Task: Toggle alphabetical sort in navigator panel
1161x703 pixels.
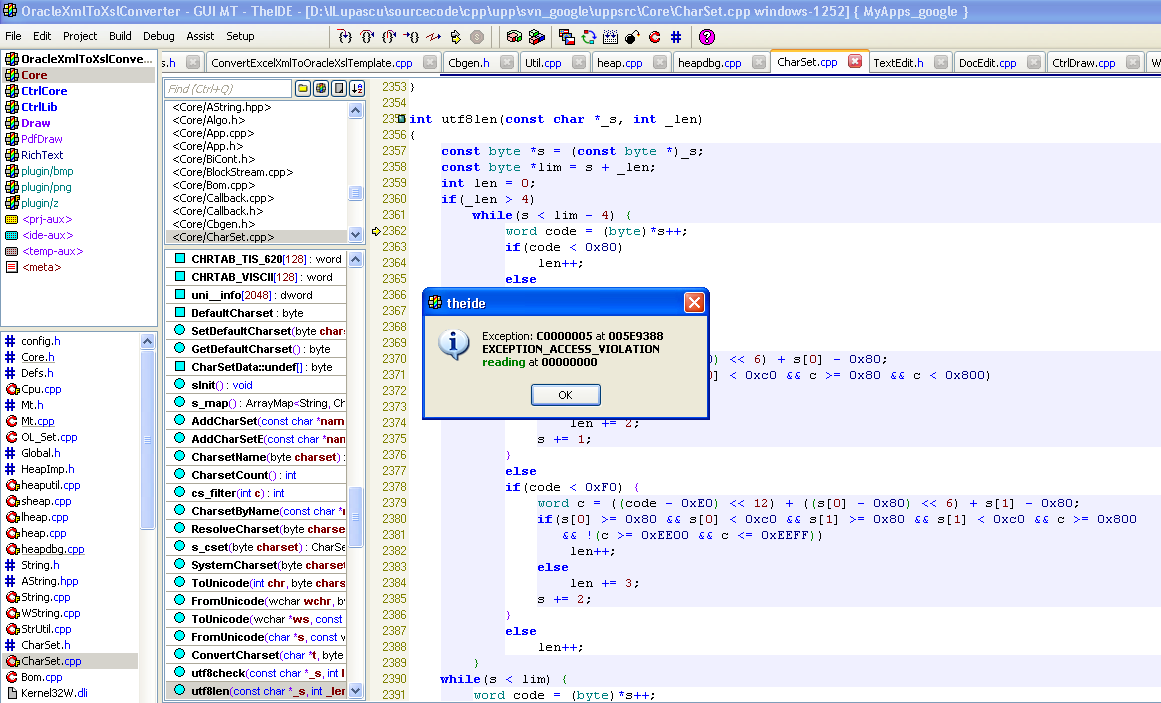Action: pos(357,89)
